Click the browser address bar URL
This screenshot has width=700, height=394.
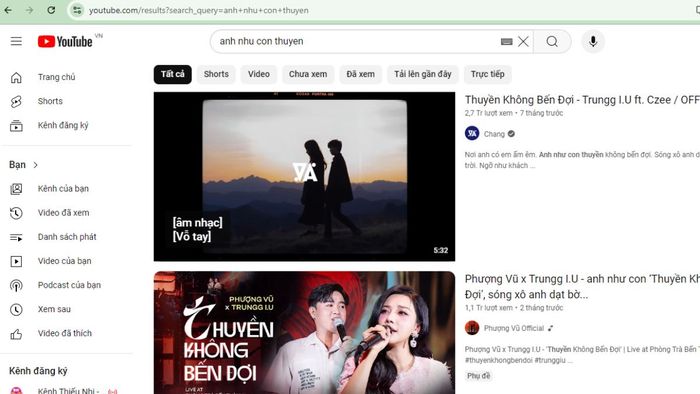(199, 10)
